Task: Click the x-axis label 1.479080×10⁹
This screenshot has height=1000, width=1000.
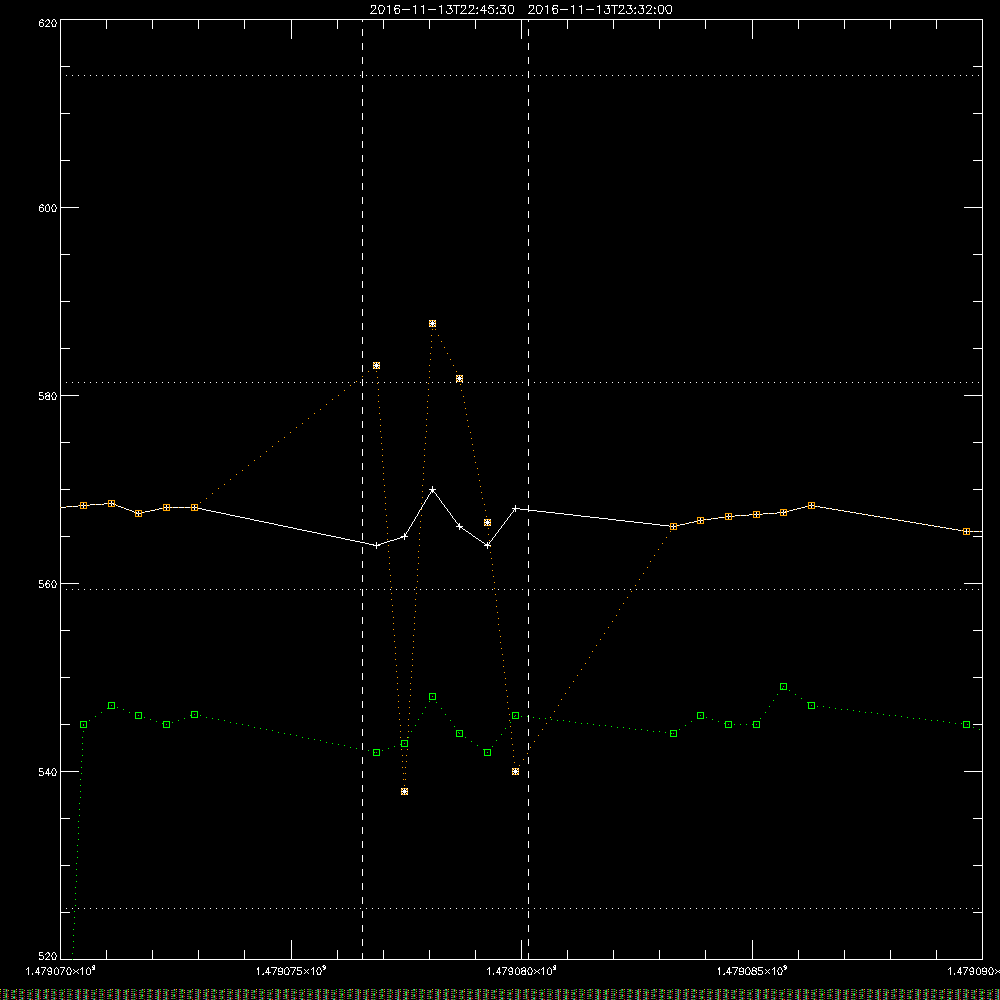Action: 521,971
